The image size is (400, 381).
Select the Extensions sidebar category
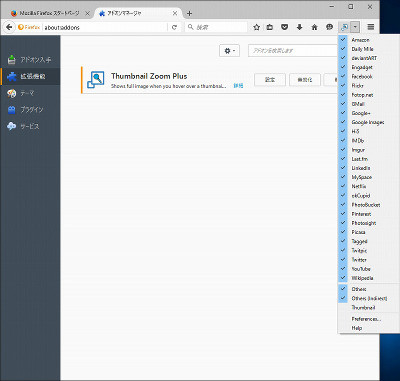click(30, 76)
